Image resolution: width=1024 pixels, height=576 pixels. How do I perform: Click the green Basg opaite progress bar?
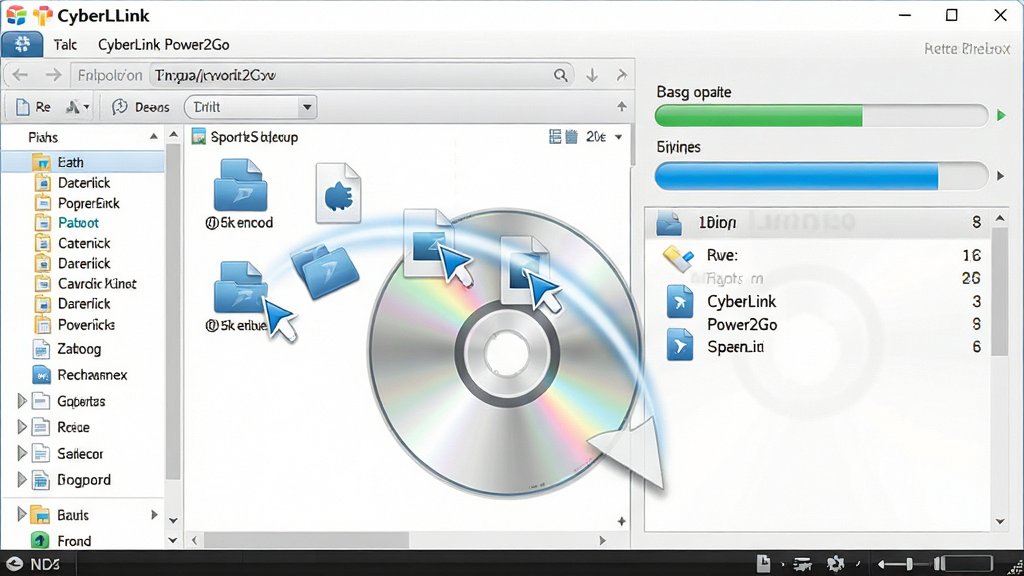click(x=821, y=116)
